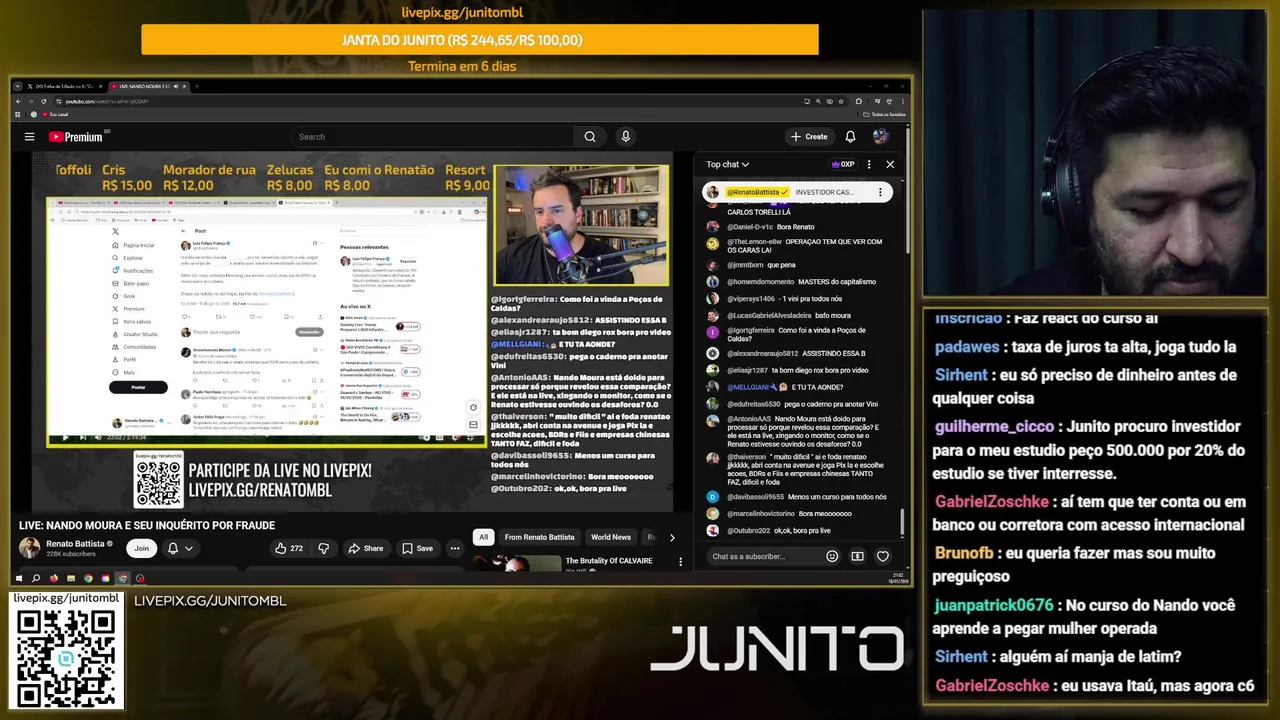Open 'The Brutality Of CALVAIRE' suggested video
The image size is (1280, 720).
point(609,561)
